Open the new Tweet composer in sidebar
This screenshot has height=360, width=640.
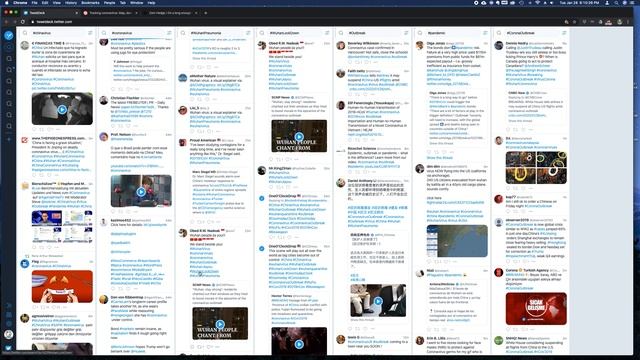9,36
